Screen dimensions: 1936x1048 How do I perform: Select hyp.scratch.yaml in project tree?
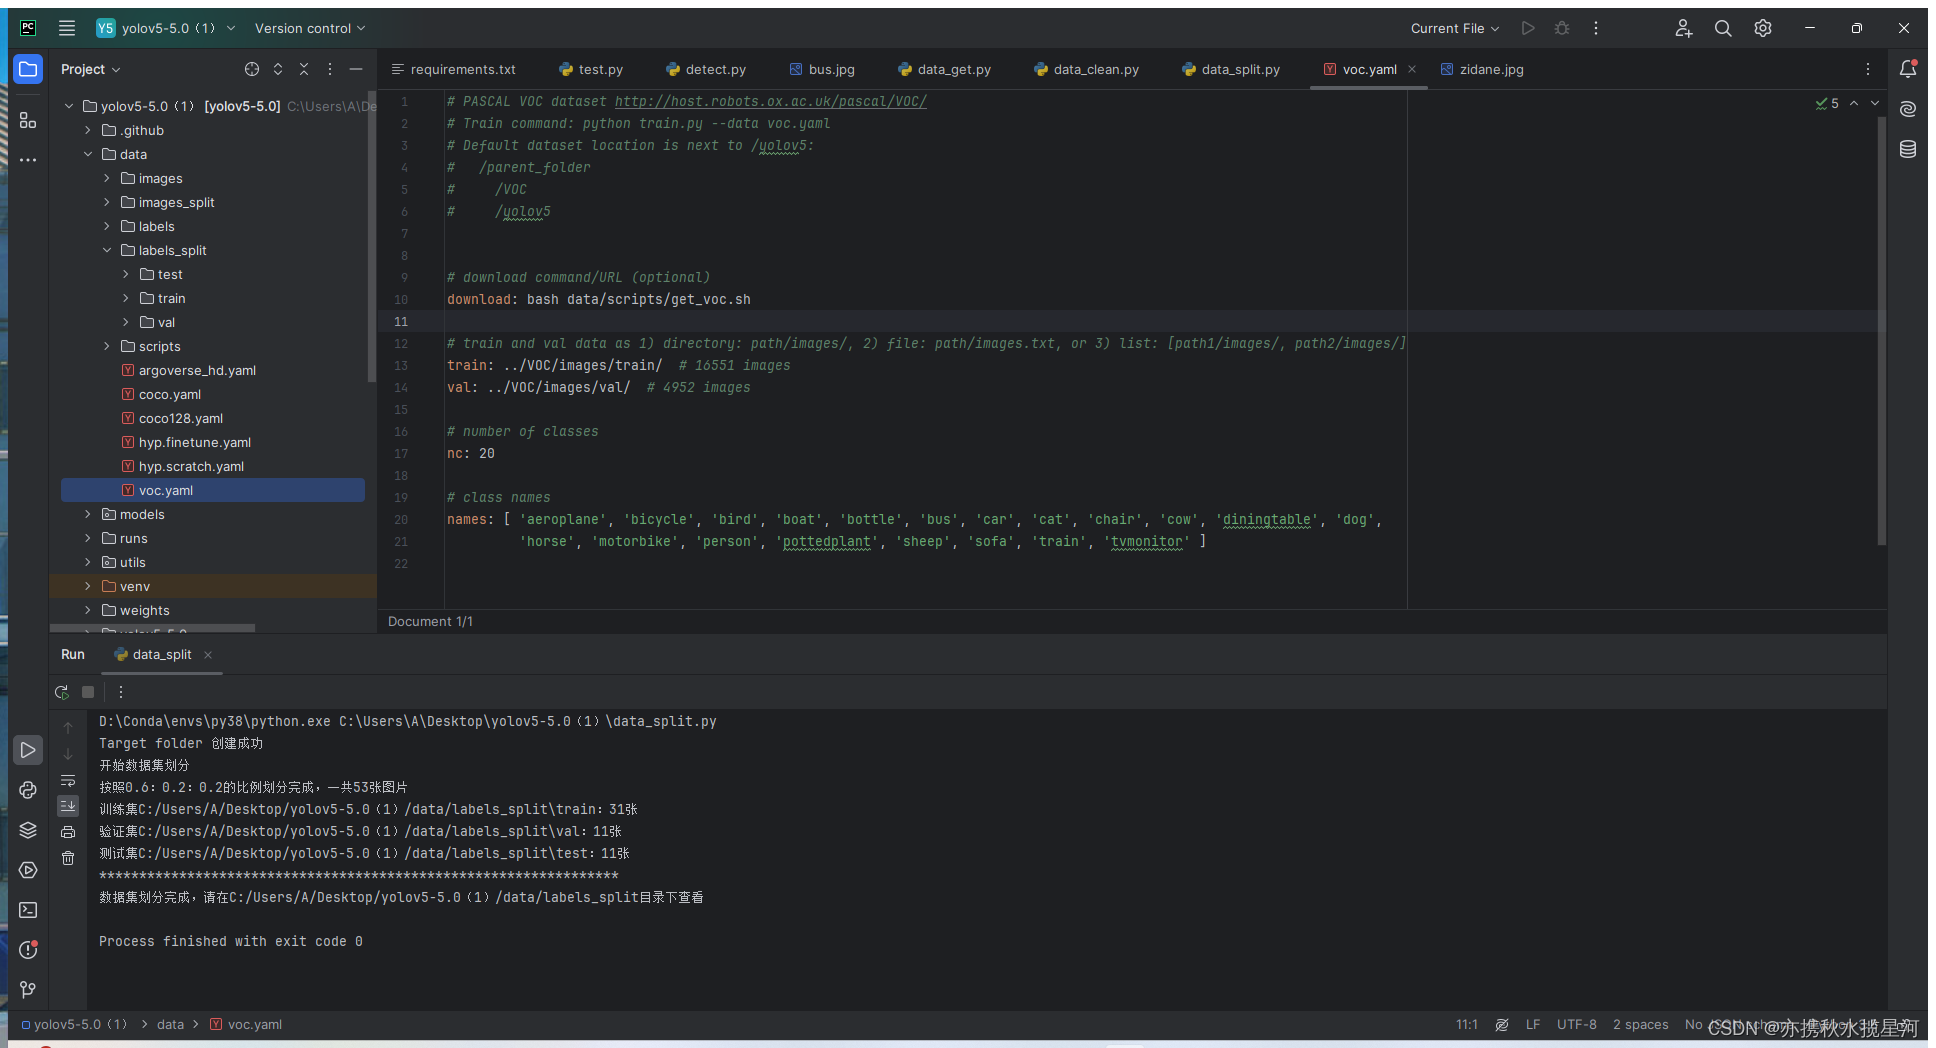point(191,466)
